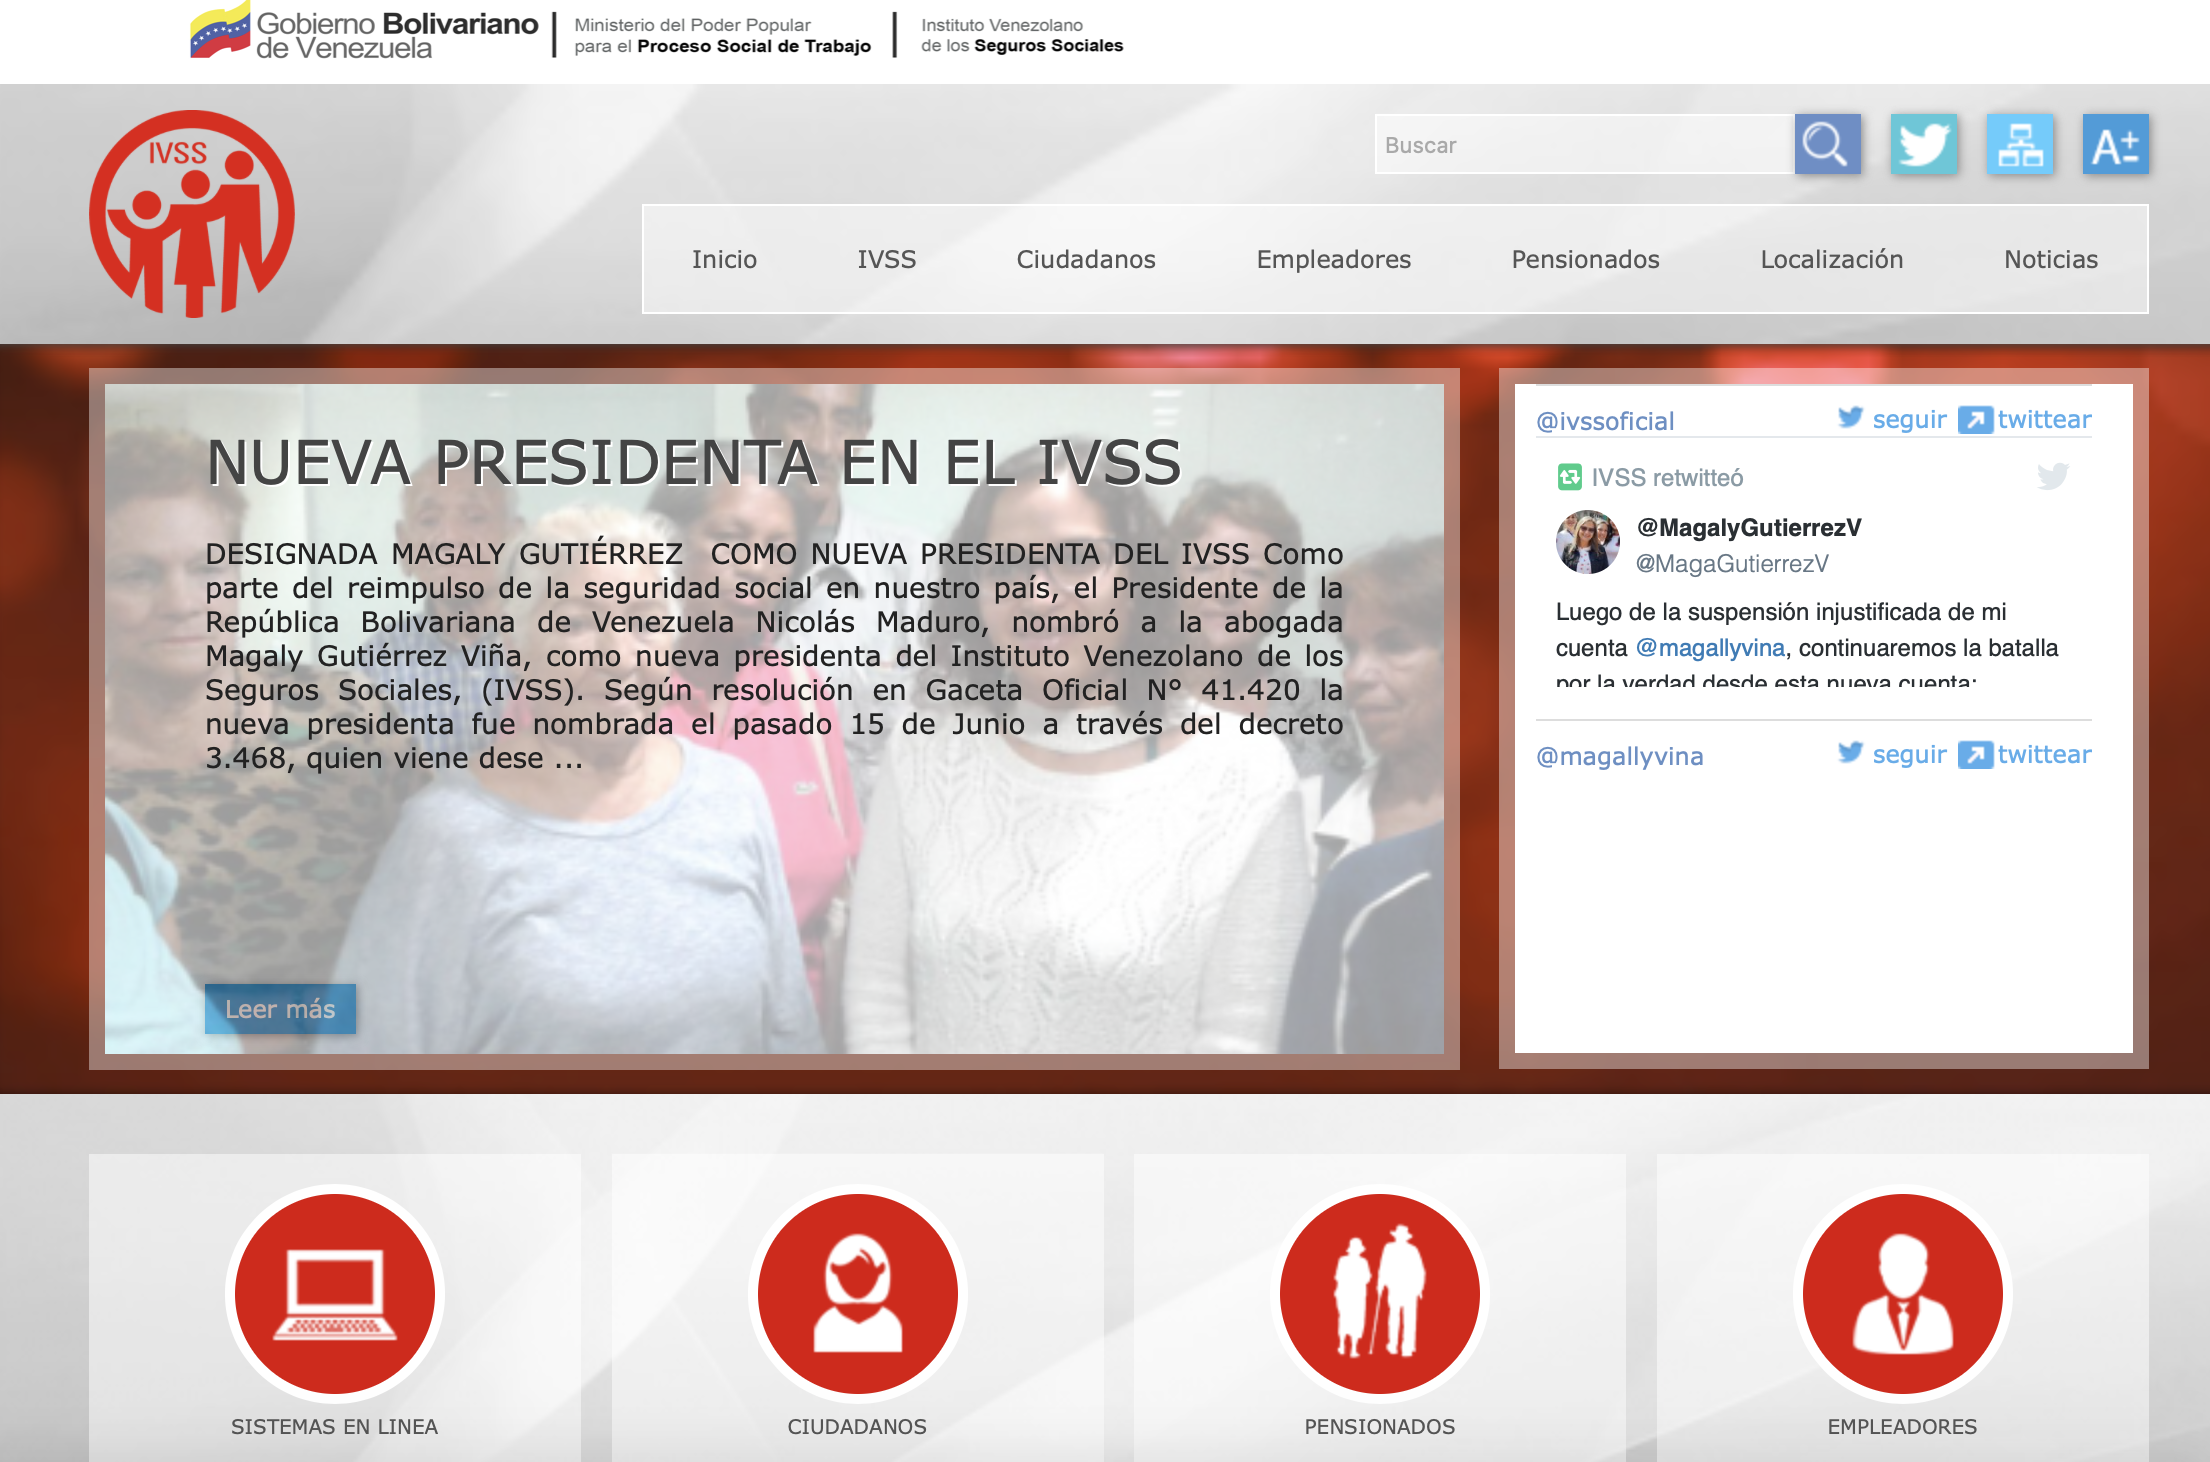Open the Pensionados navigation menu

(x=1586, y=259)
